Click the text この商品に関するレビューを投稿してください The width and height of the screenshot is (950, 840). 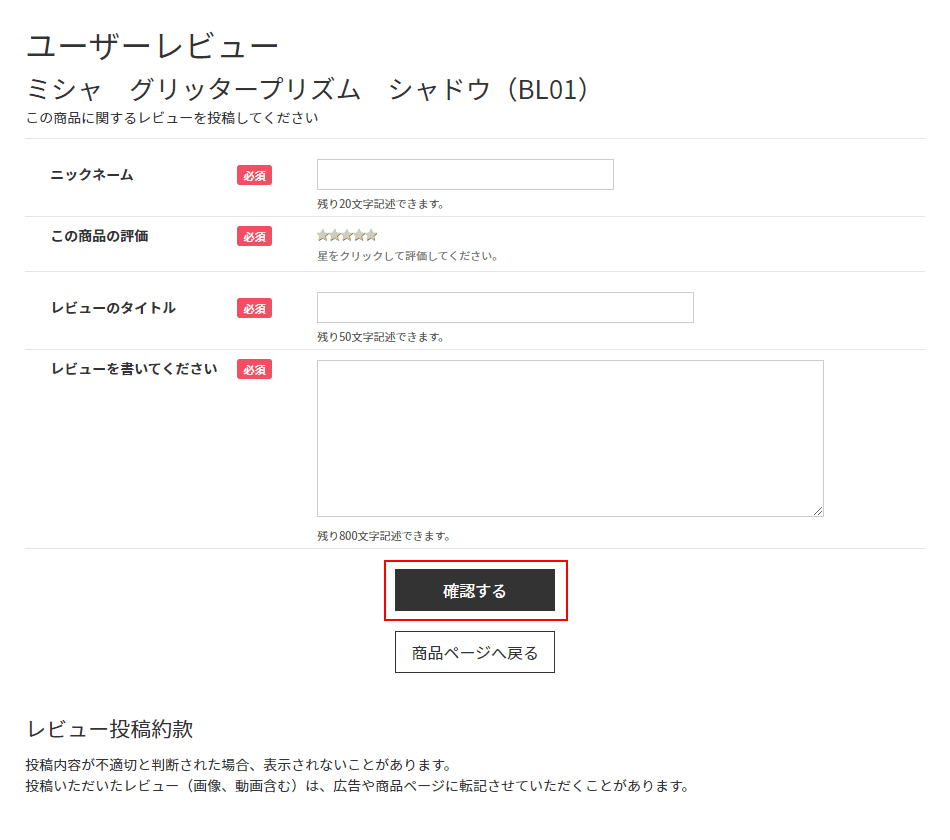[x=172, y=118]
